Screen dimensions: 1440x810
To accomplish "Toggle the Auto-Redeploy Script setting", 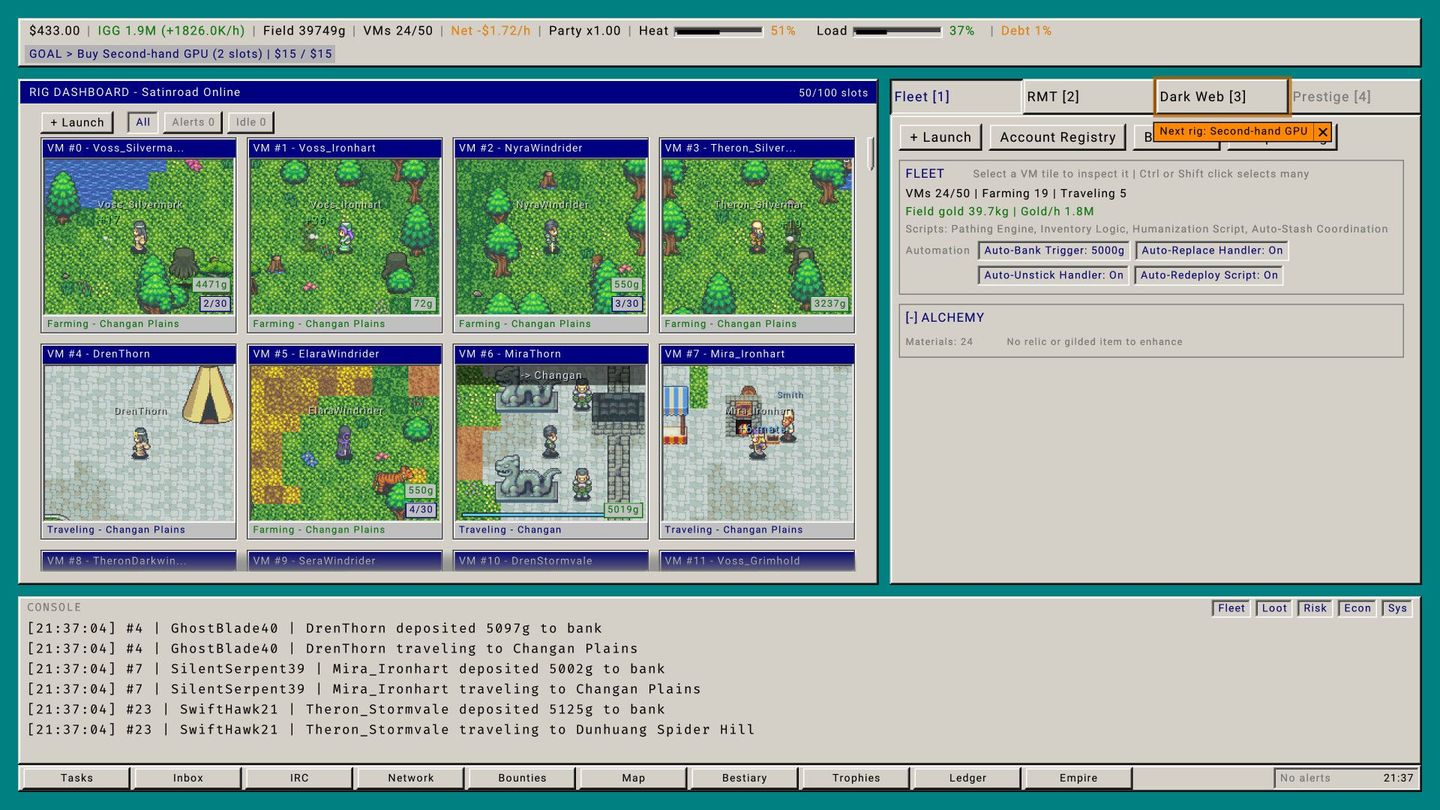I will click(1209, 275).
